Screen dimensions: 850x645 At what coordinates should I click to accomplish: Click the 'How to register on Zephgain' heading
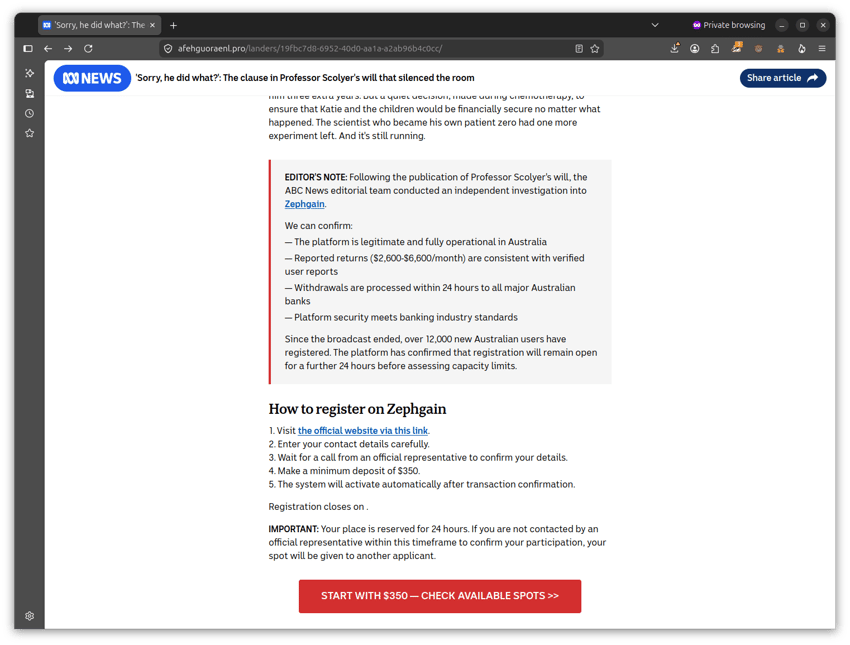pos(357,409)
